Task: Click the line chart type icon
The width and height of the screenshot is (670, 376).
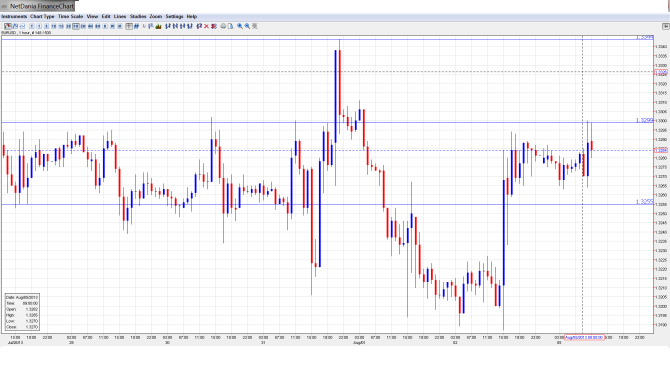Action: click(22, 26)
